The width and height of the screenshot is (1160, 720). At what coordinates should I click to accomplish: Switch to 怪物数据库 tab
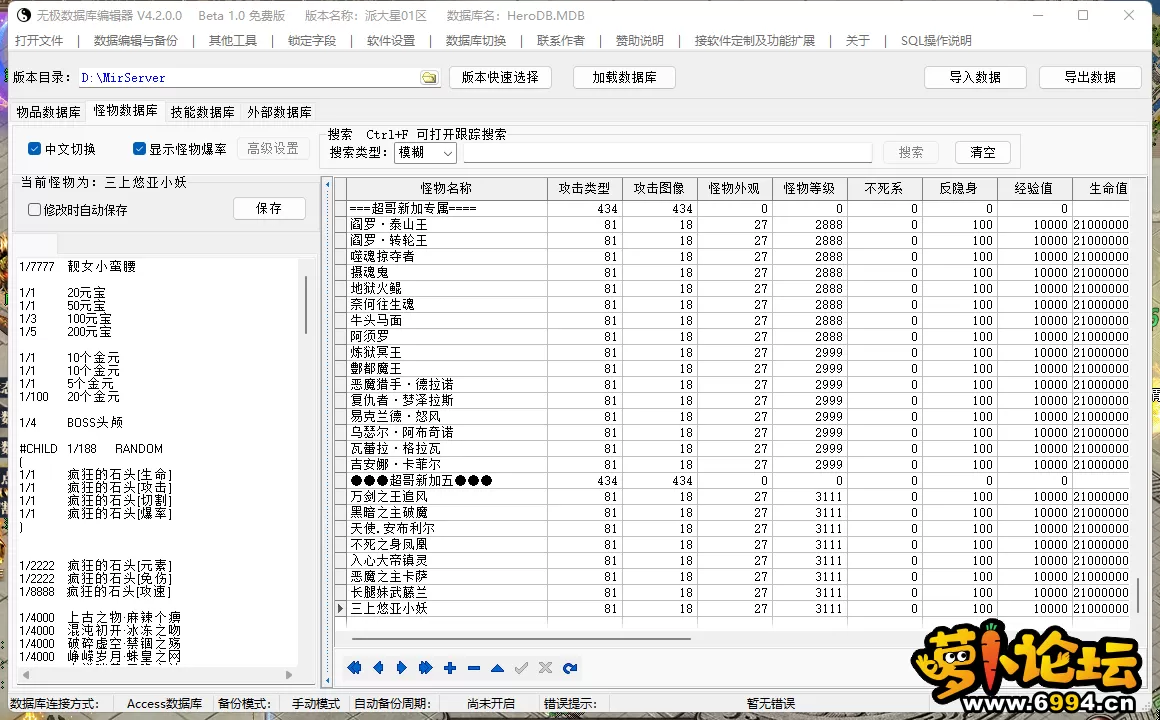coord(126,111)
